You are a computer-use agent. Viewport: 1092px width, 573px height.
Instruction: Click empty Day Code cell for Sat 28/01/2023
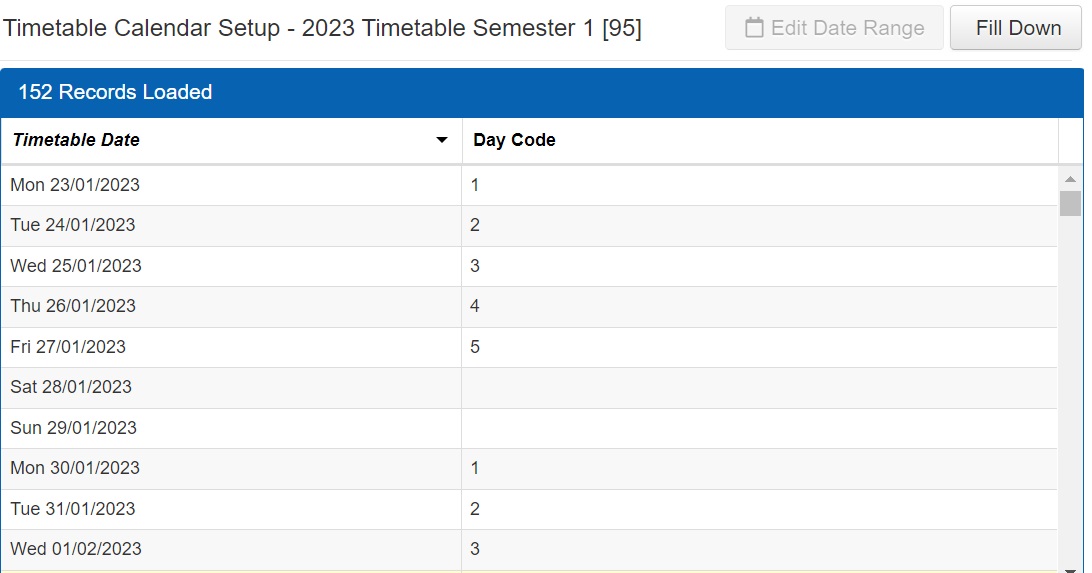click(759, 387)
